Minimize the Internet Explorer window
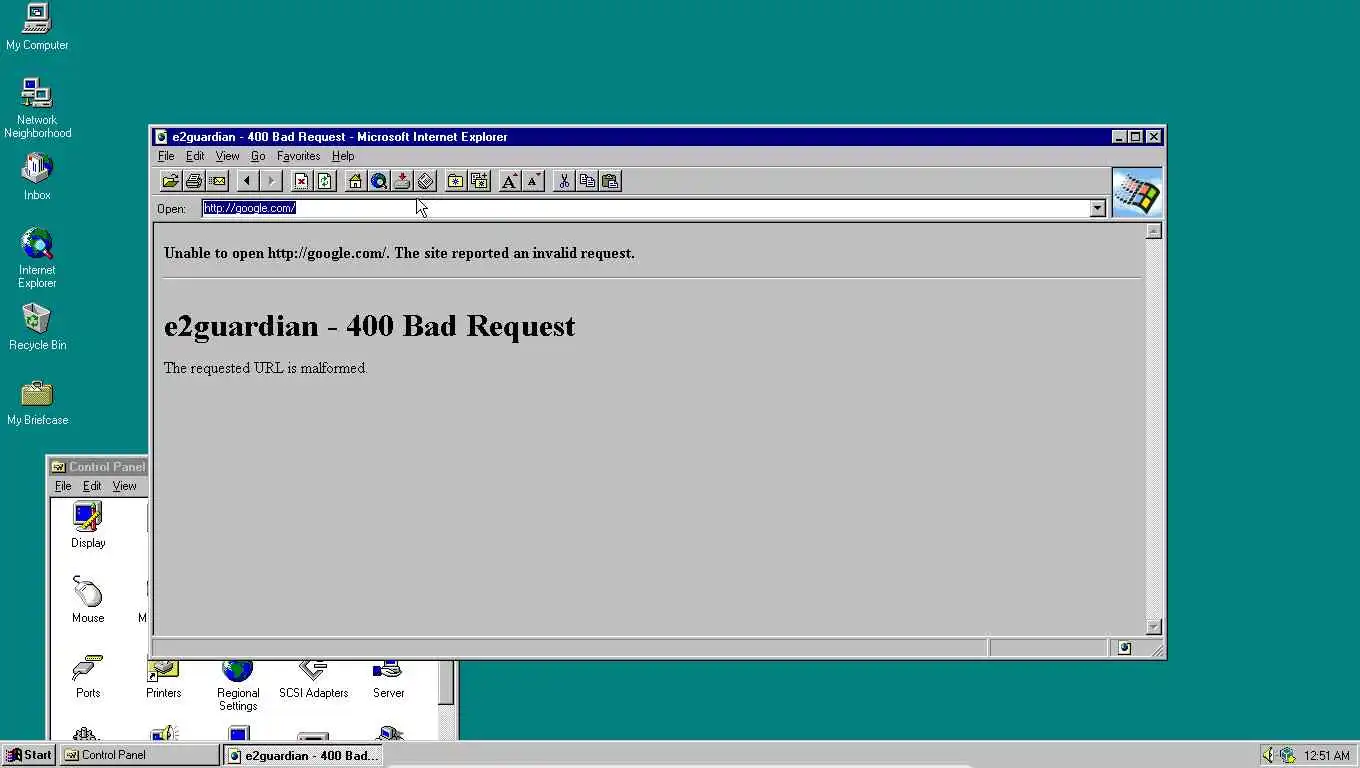Viewport: 1360px width, 768px height. coord(1120,137)
